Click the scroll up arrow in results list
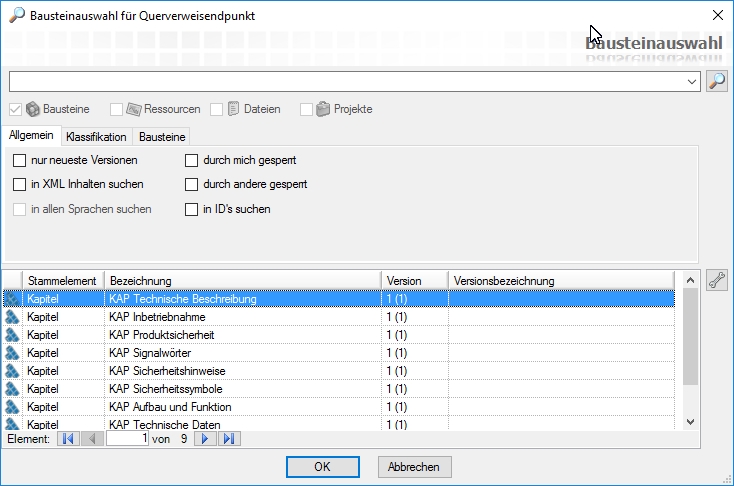 tap(690, 280)
